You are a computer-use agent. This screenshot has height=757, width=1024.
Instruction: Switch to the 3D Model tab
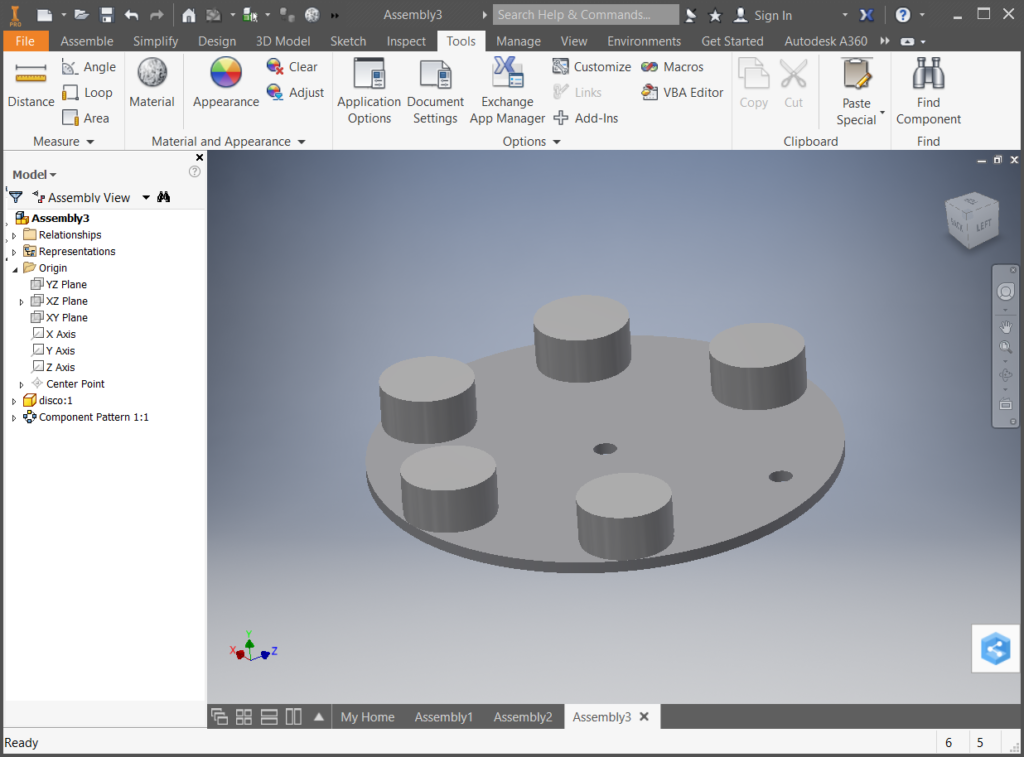tap(283, 40)
